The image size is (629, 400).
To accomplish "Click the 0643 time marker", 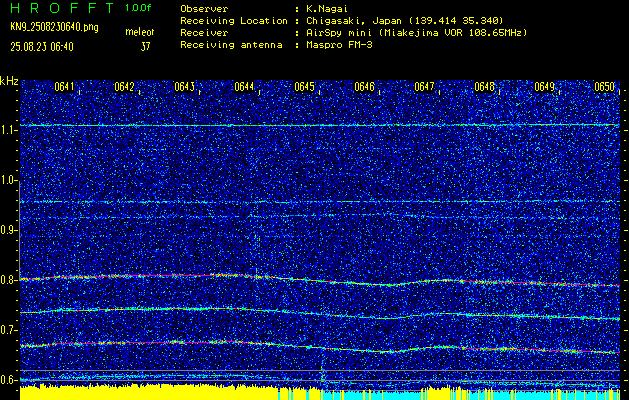I will [x=185, y=87].
